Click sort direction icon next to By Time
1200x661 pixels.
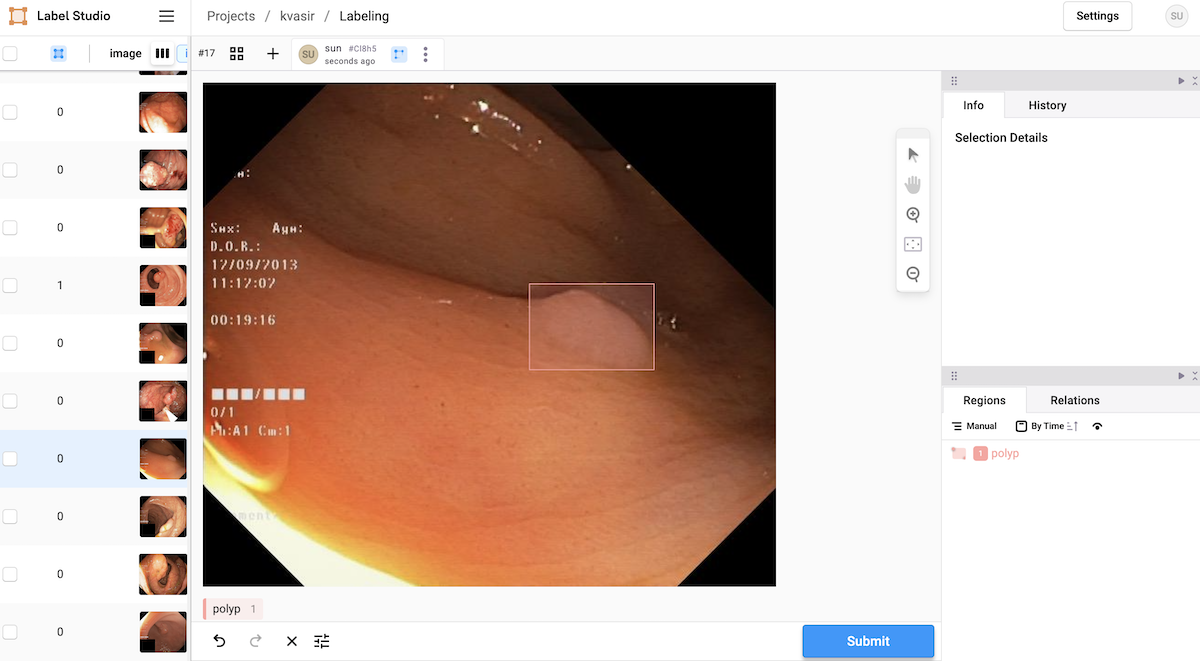(1072, 426)
